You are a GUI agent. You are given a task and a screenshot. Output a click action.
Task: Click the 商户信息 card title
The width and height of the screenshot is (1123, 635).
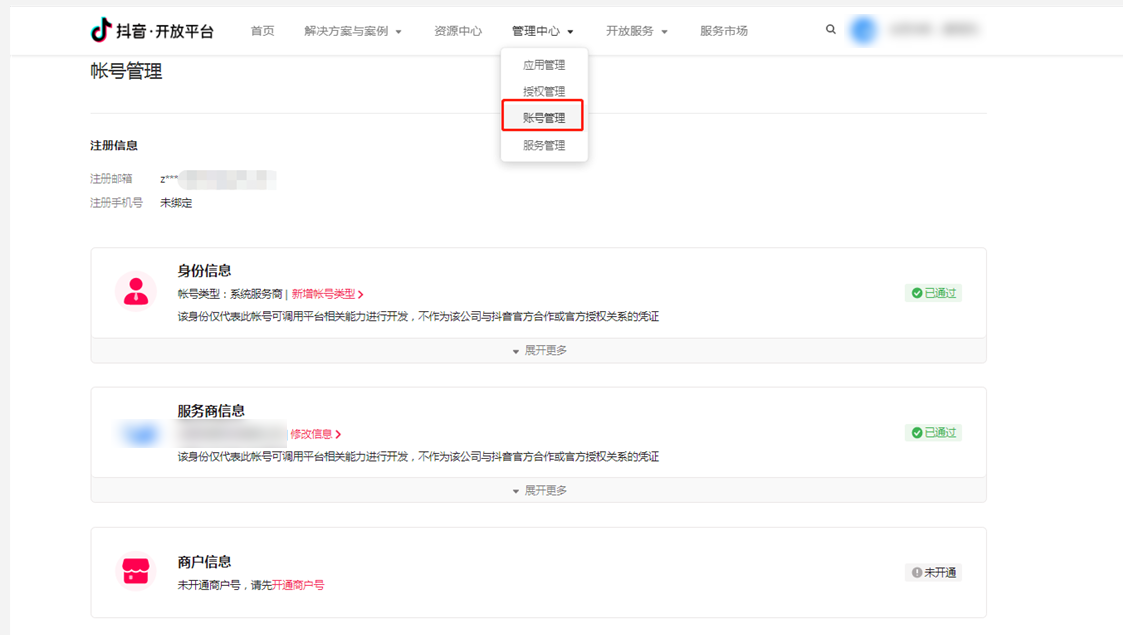click(204, 562)
